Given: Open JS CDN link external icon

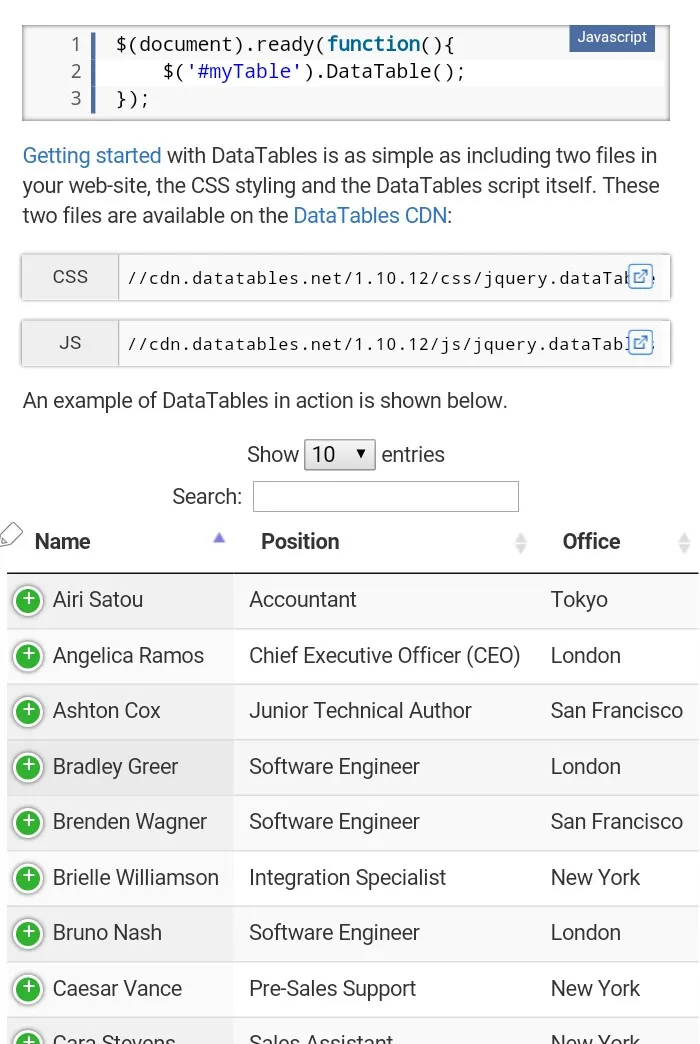Looking at the screenshot, I should point(640,342).
